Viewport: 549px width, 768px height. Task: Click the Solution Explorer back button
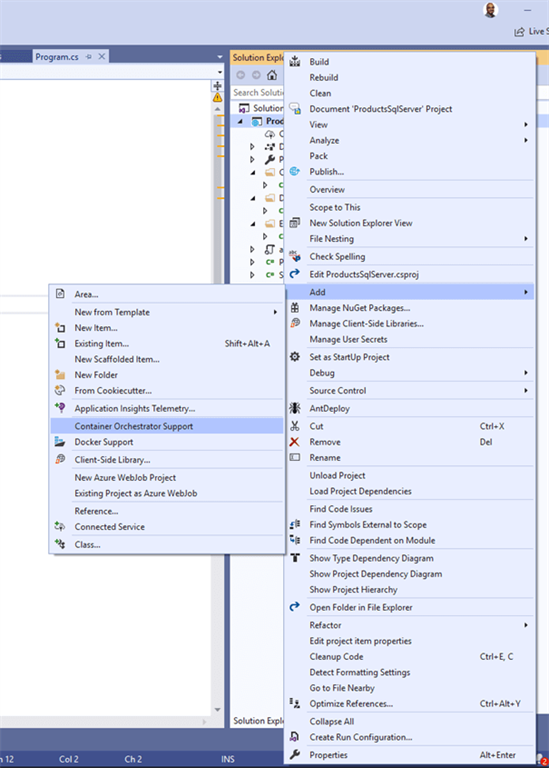(240, 75)
